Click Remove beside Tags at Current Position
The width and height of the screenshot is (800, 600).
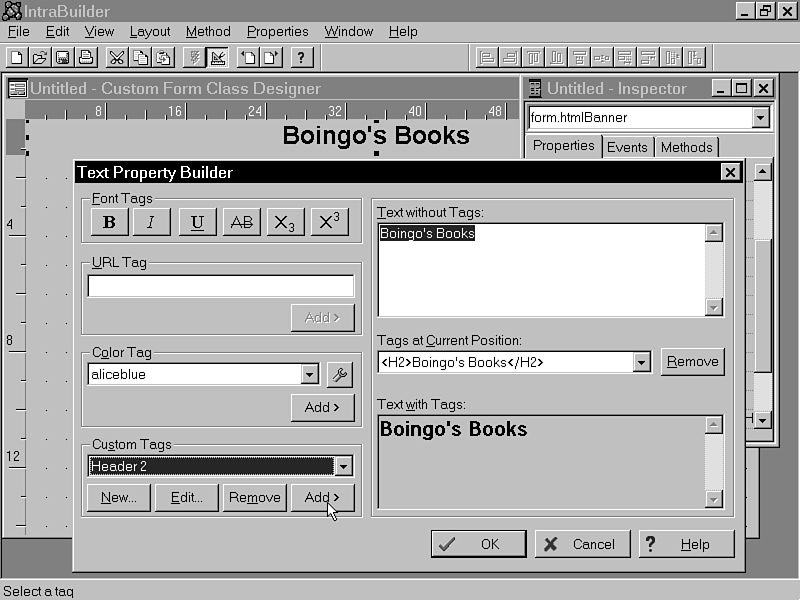pyautogui.click(x=692, y=362)
